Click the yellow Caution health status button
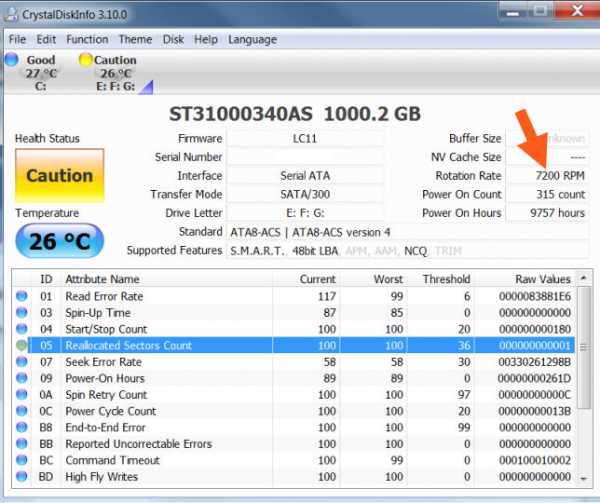The width and height of the screenshot is (600, 503). pyautogui.click(x=59, y=176)
